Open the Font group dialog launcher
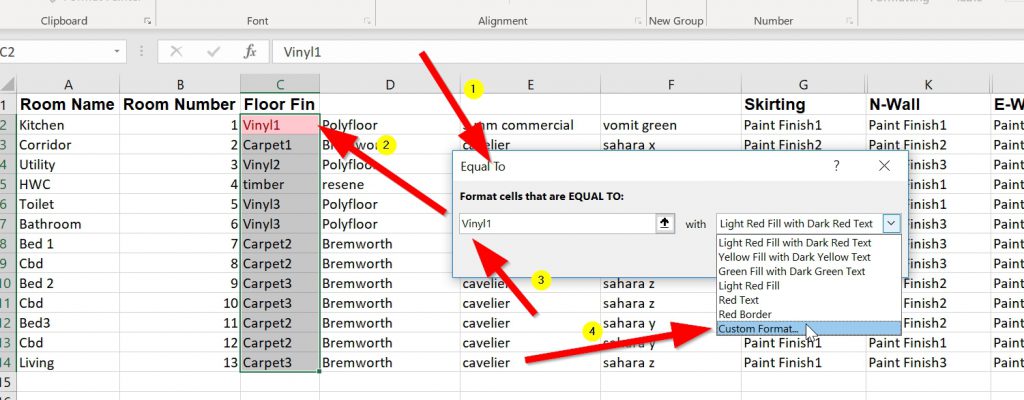Viewport: 1024px width, 400px height. pyautogui.click(x=365, y=21)
